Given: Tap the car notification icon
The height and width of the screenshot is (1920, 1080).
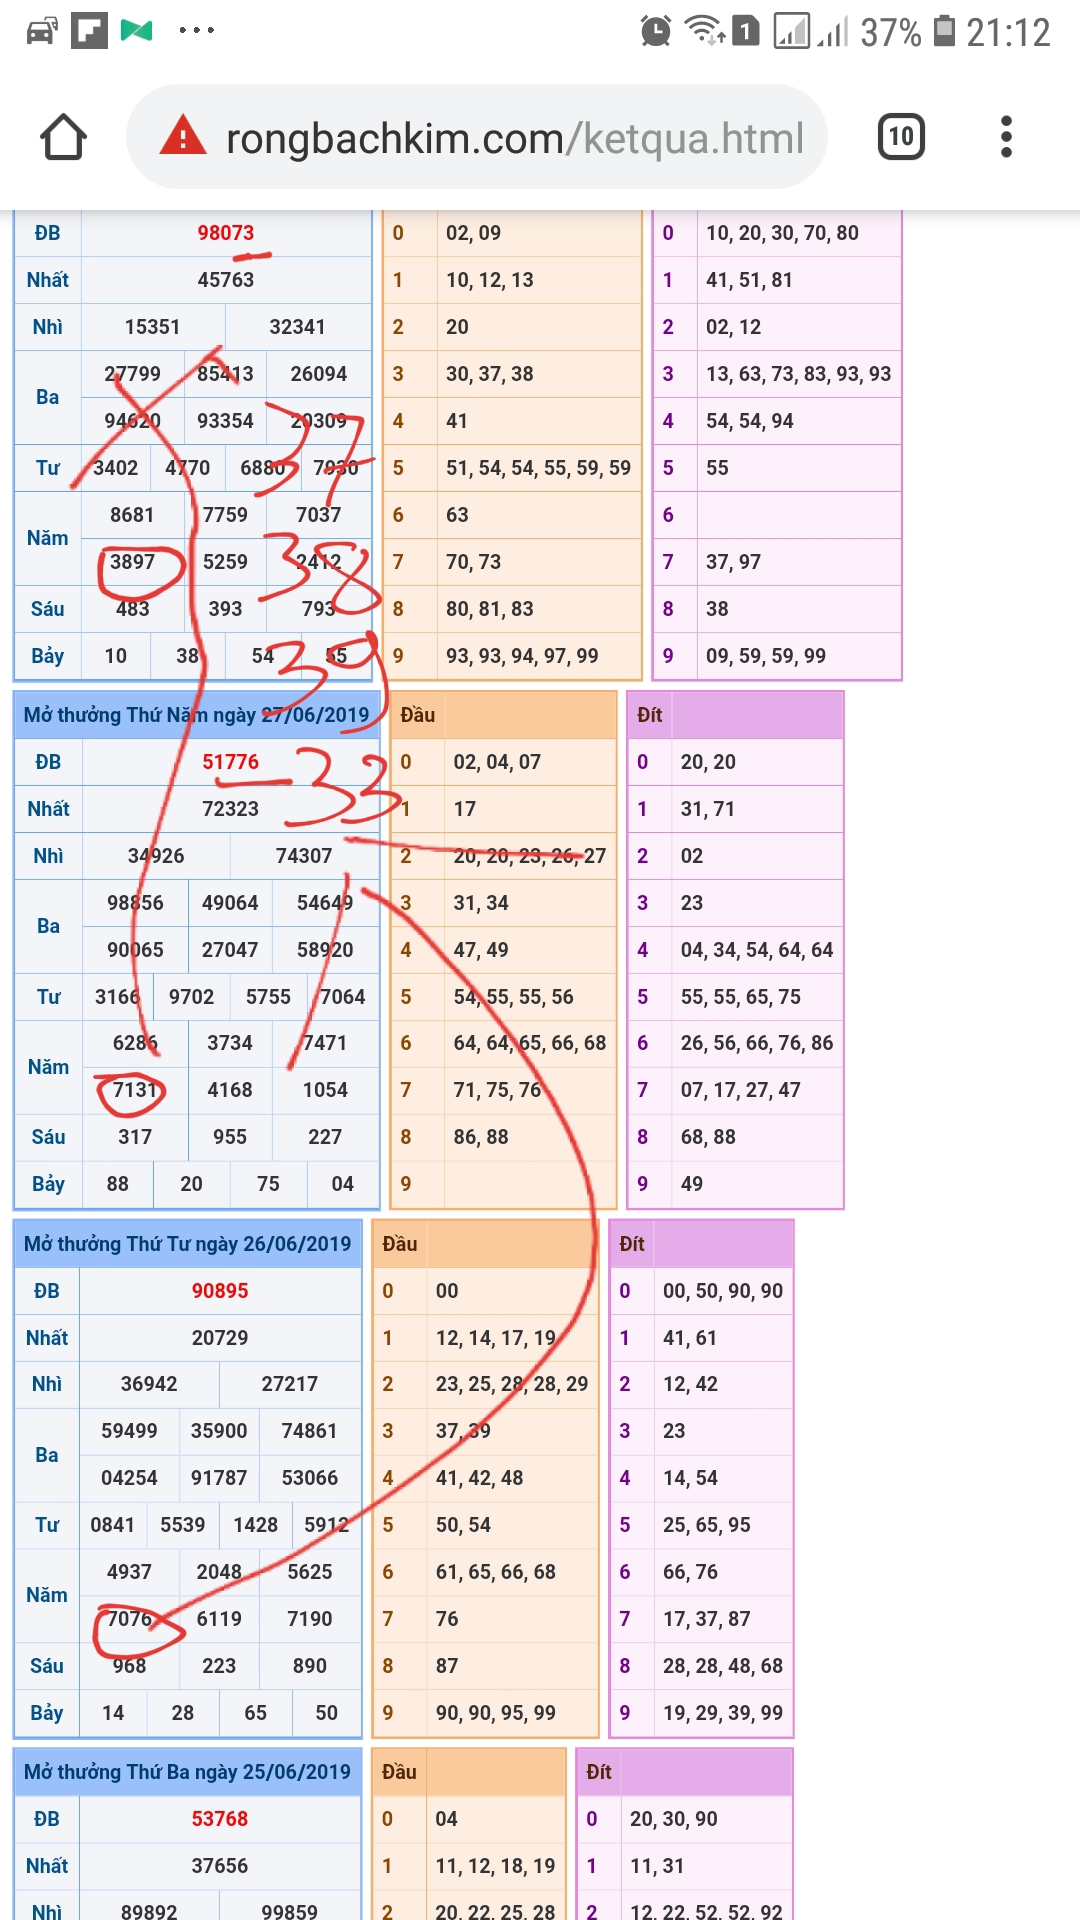Looking at the screenshot, I should (41, 31).
